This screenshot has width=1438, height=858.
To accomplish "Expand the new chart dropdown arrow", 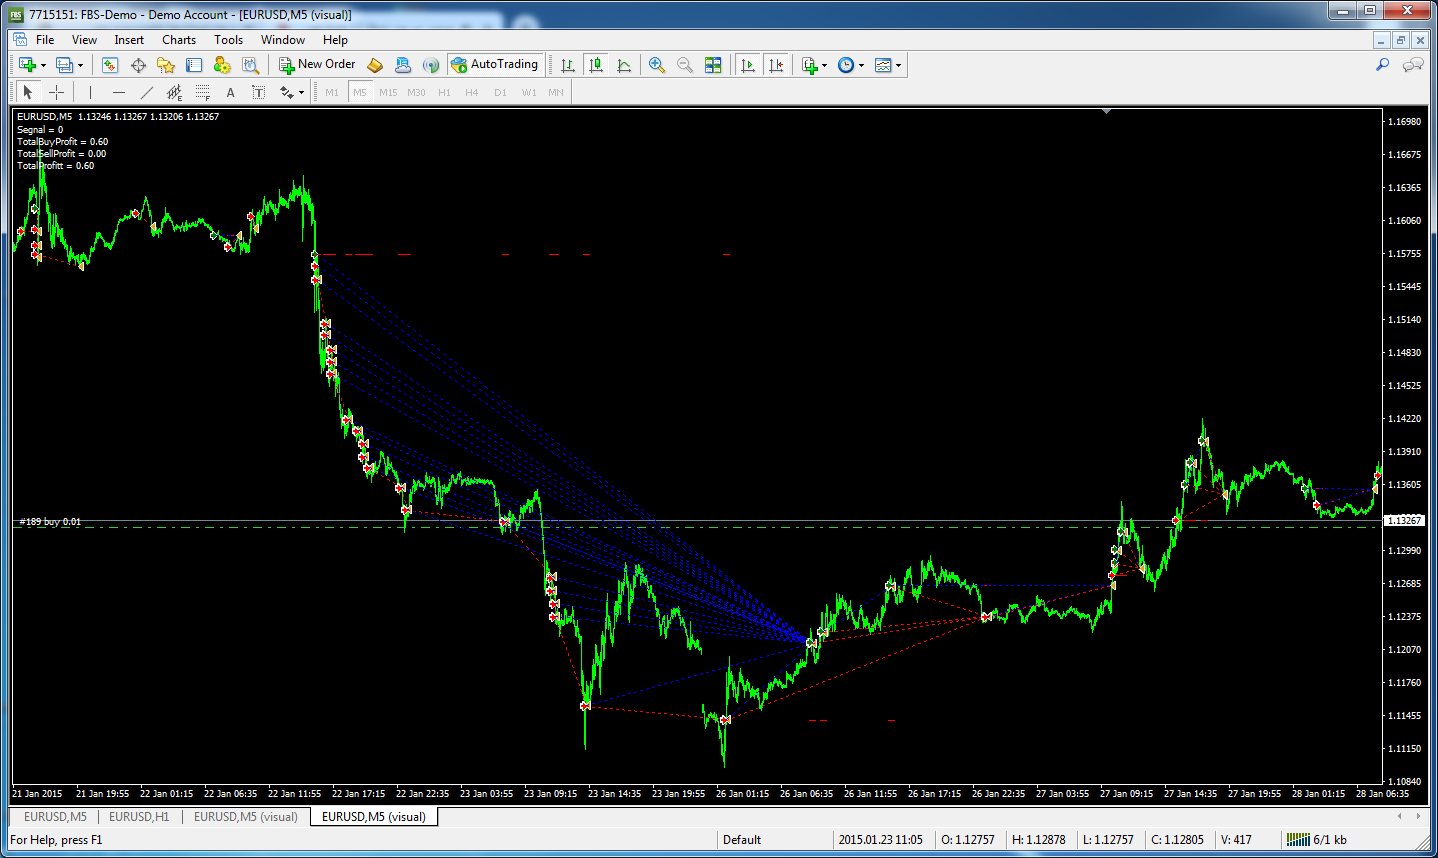I will click(43, 65).
